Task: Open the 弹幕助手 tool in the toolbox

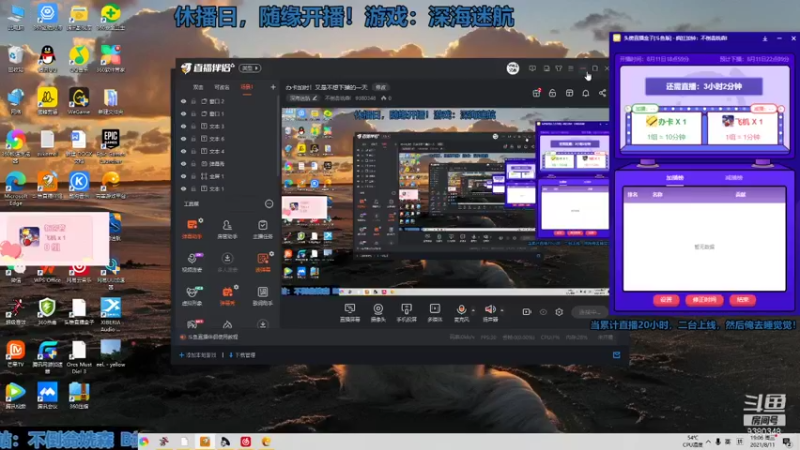Action: pos(192,229)
